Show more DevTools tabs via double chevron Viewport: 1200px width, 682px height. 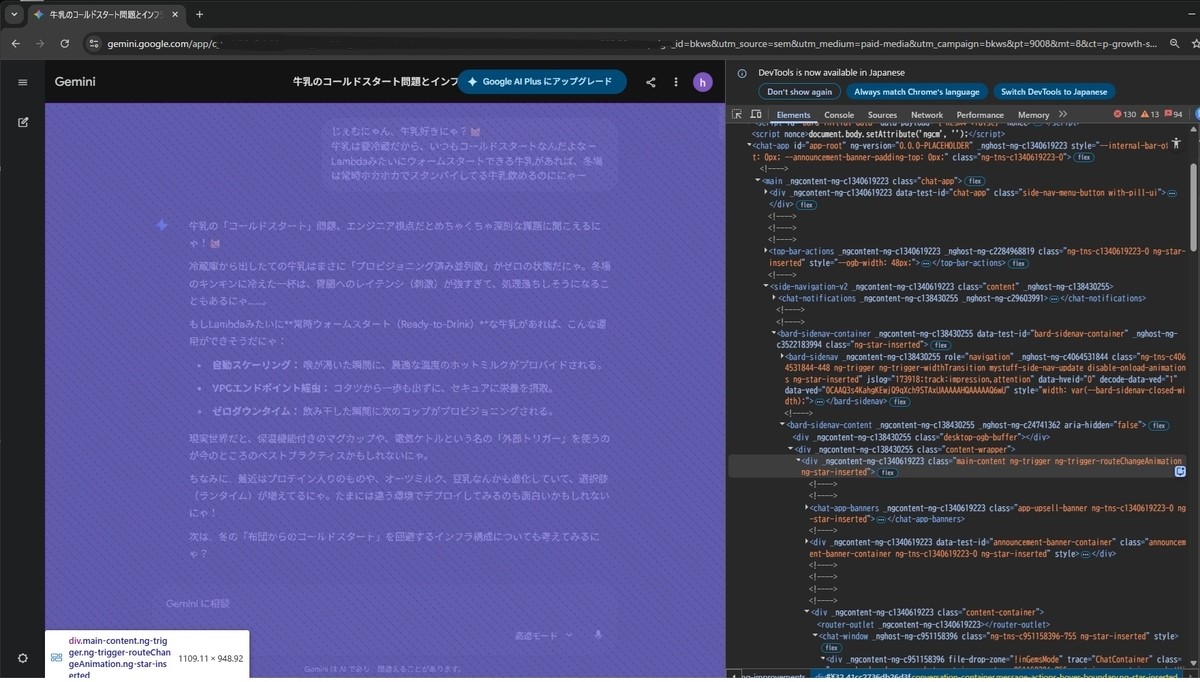1063,115
